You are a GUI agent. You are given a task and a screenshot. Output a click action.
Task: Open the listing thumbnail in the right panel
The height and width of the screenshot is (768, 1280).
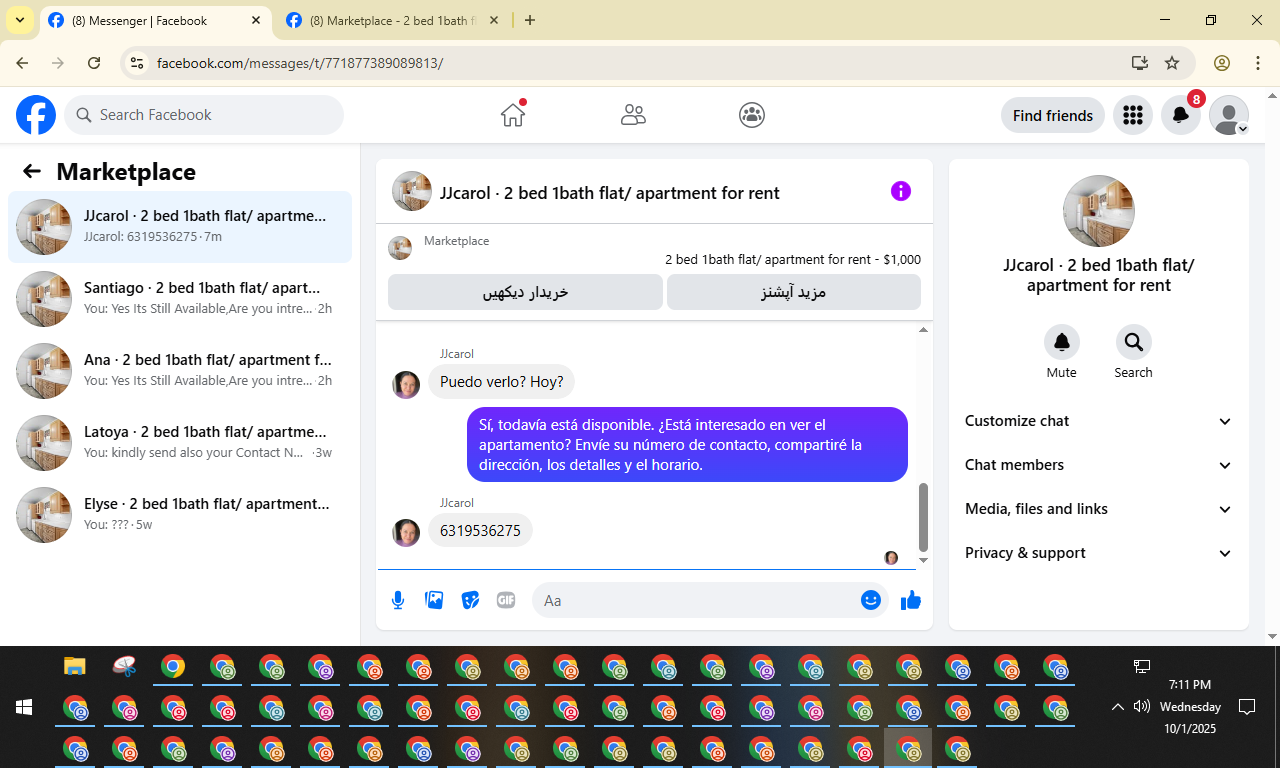tap(1099, 211)
